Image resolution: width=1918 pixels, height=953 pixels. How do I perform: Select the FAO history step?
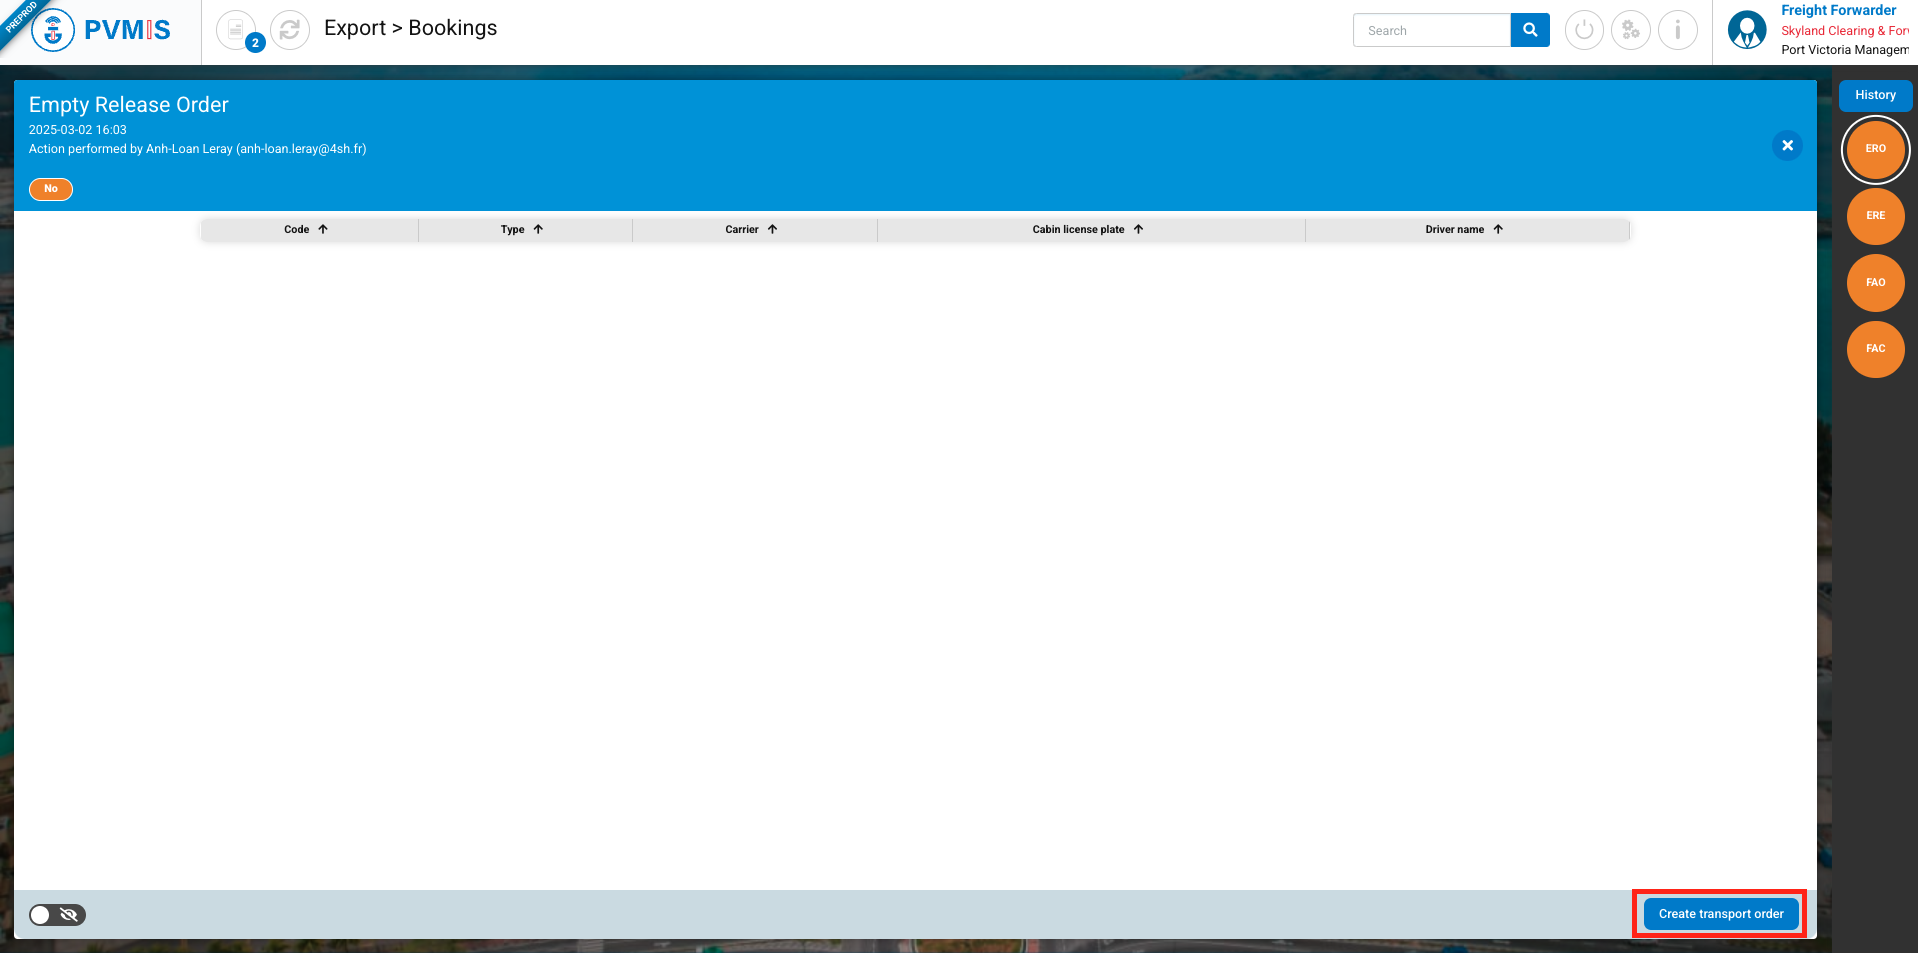coord(1875,283)
